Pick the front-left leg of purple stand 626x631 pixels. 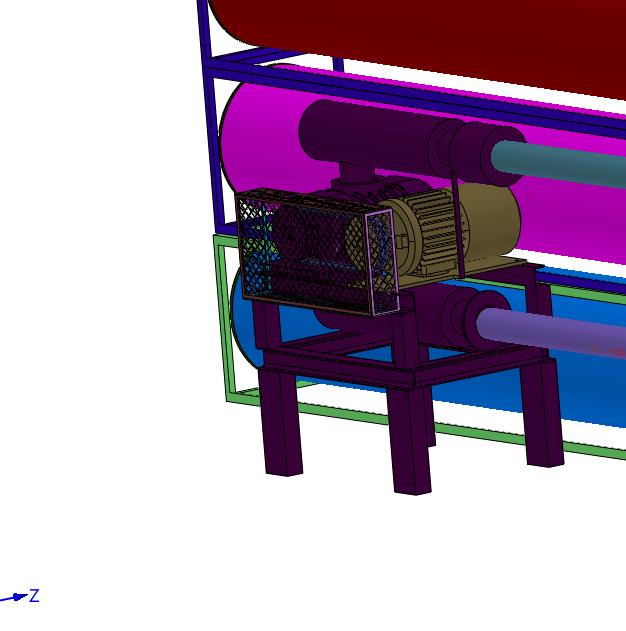point(281,423)
